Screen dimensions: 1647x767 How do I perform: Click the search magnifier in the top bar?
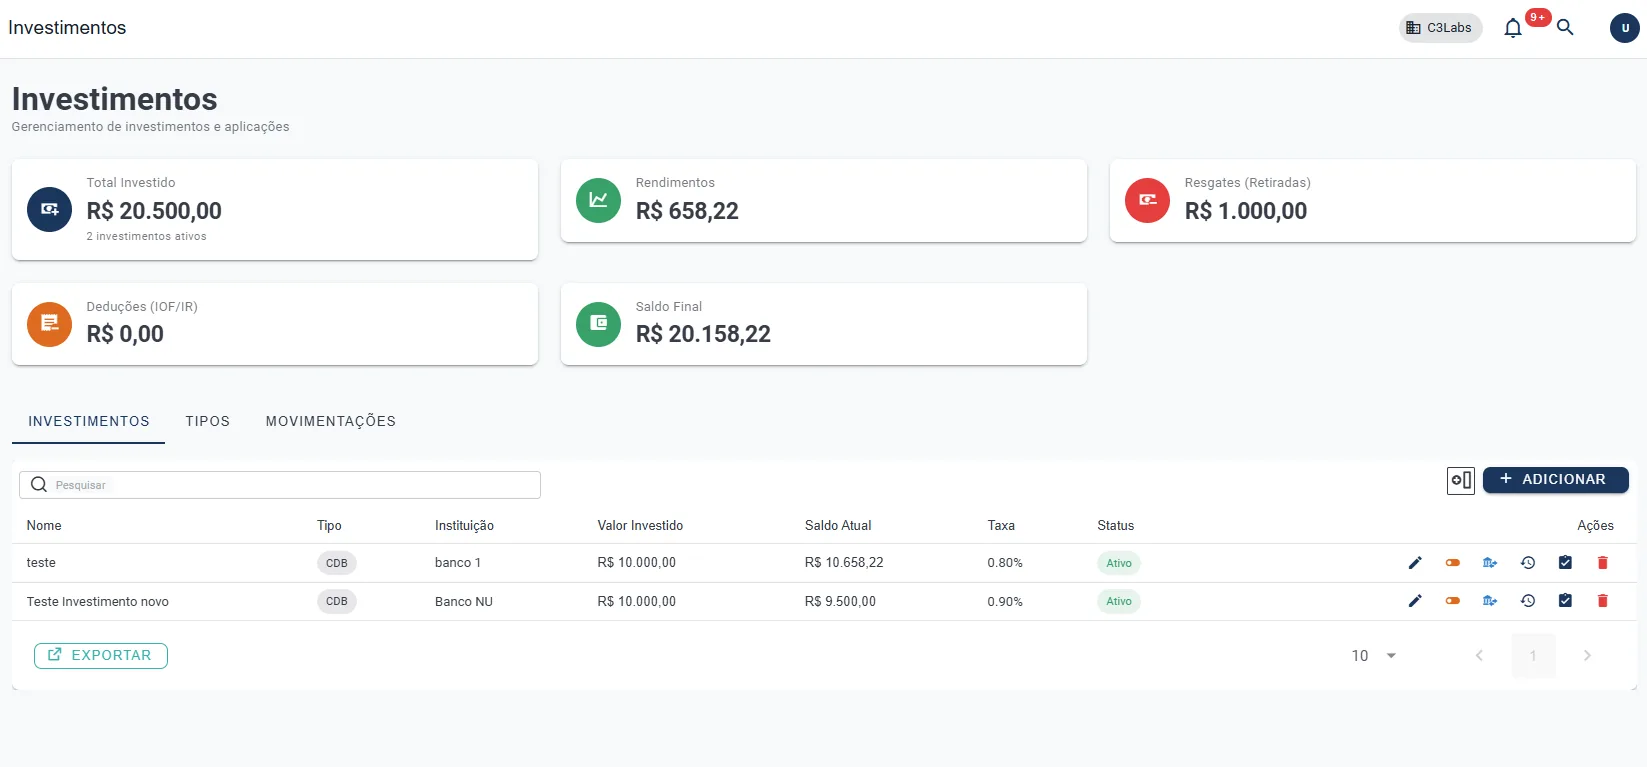[x=1566, y=28]
